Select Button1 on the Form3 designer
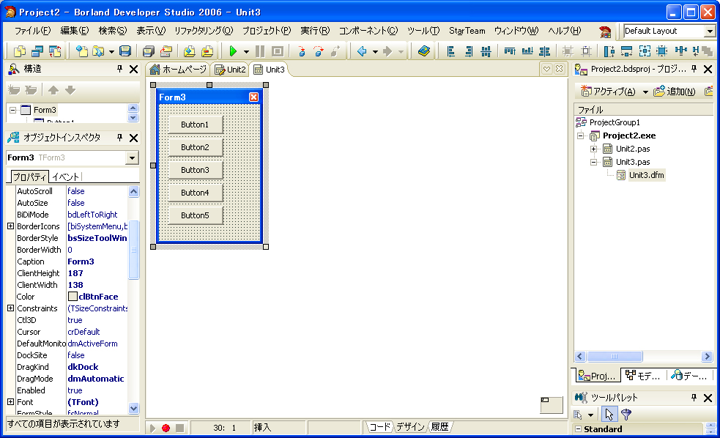Screen dimensions: 720x438 click(195, 124)
